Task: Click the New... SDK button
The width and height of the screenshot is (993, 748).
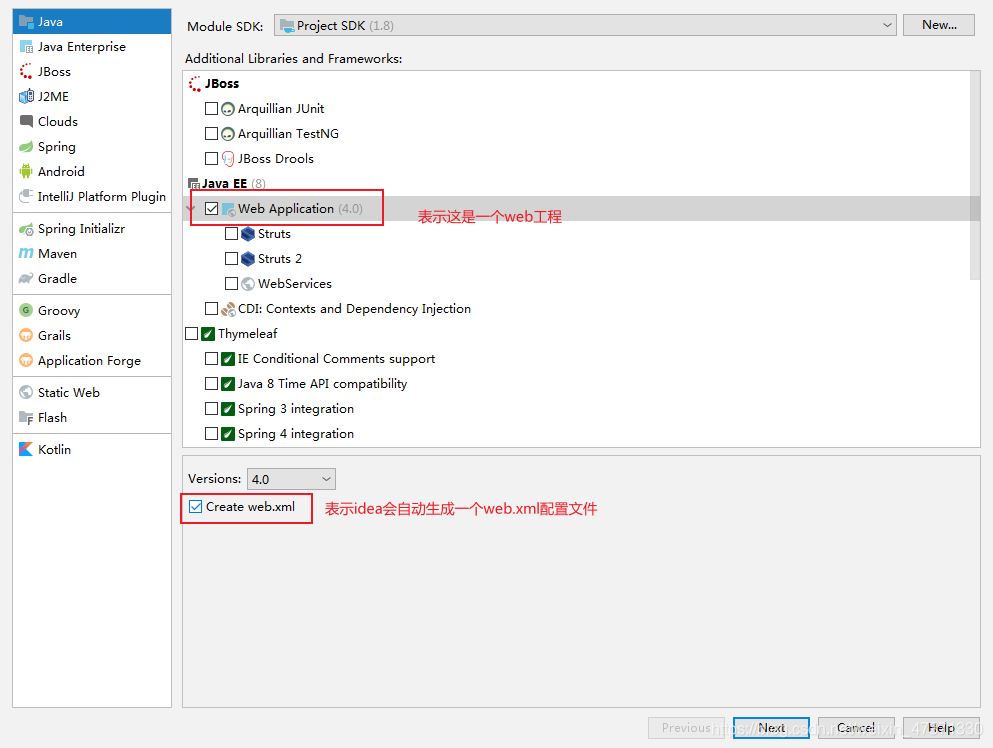Action: (939, 25)
